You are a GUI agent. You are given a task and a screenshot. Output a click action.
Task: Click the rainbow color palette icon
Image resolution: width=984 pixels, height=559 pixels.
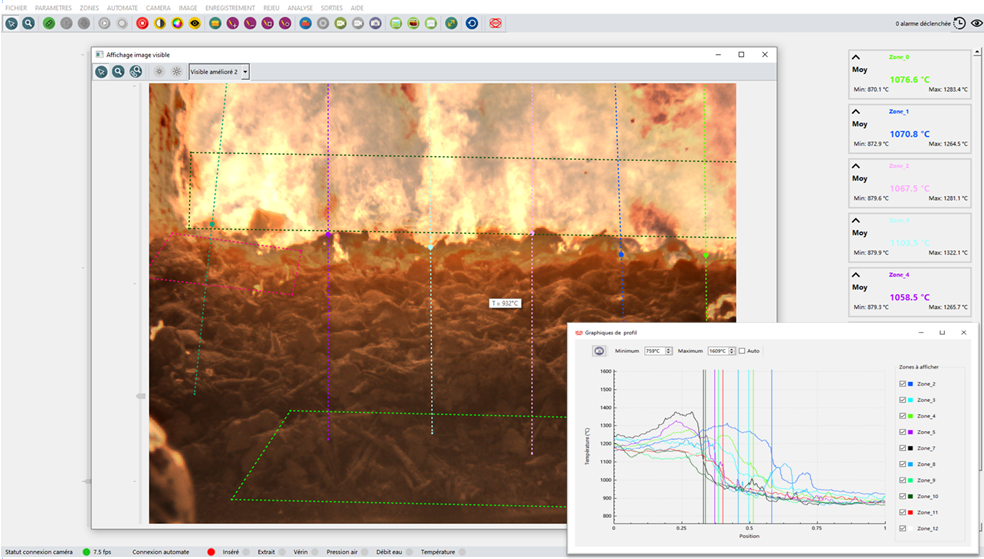pos(177,22)
